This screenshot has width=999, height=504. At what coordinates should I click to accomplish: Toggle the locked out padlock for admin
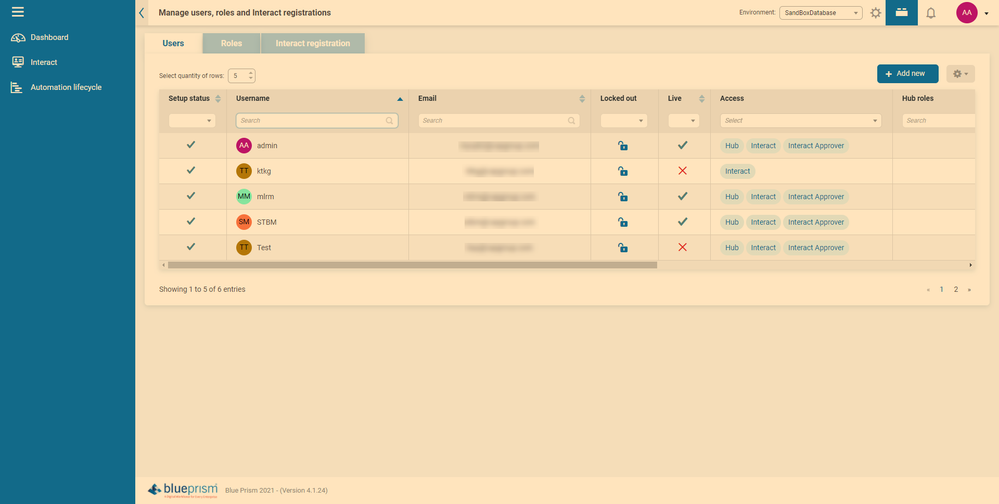623,146
